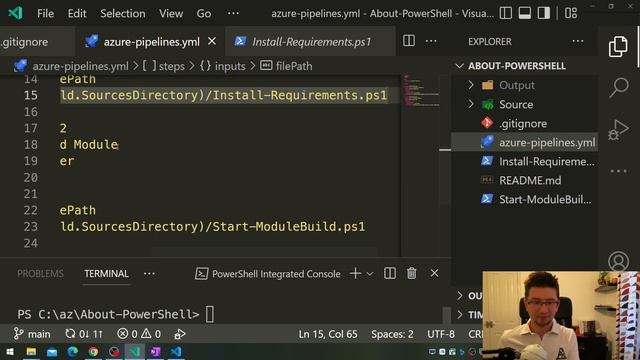
Task: Toggle primary side bar layout icon
Action: click(506, 13)
